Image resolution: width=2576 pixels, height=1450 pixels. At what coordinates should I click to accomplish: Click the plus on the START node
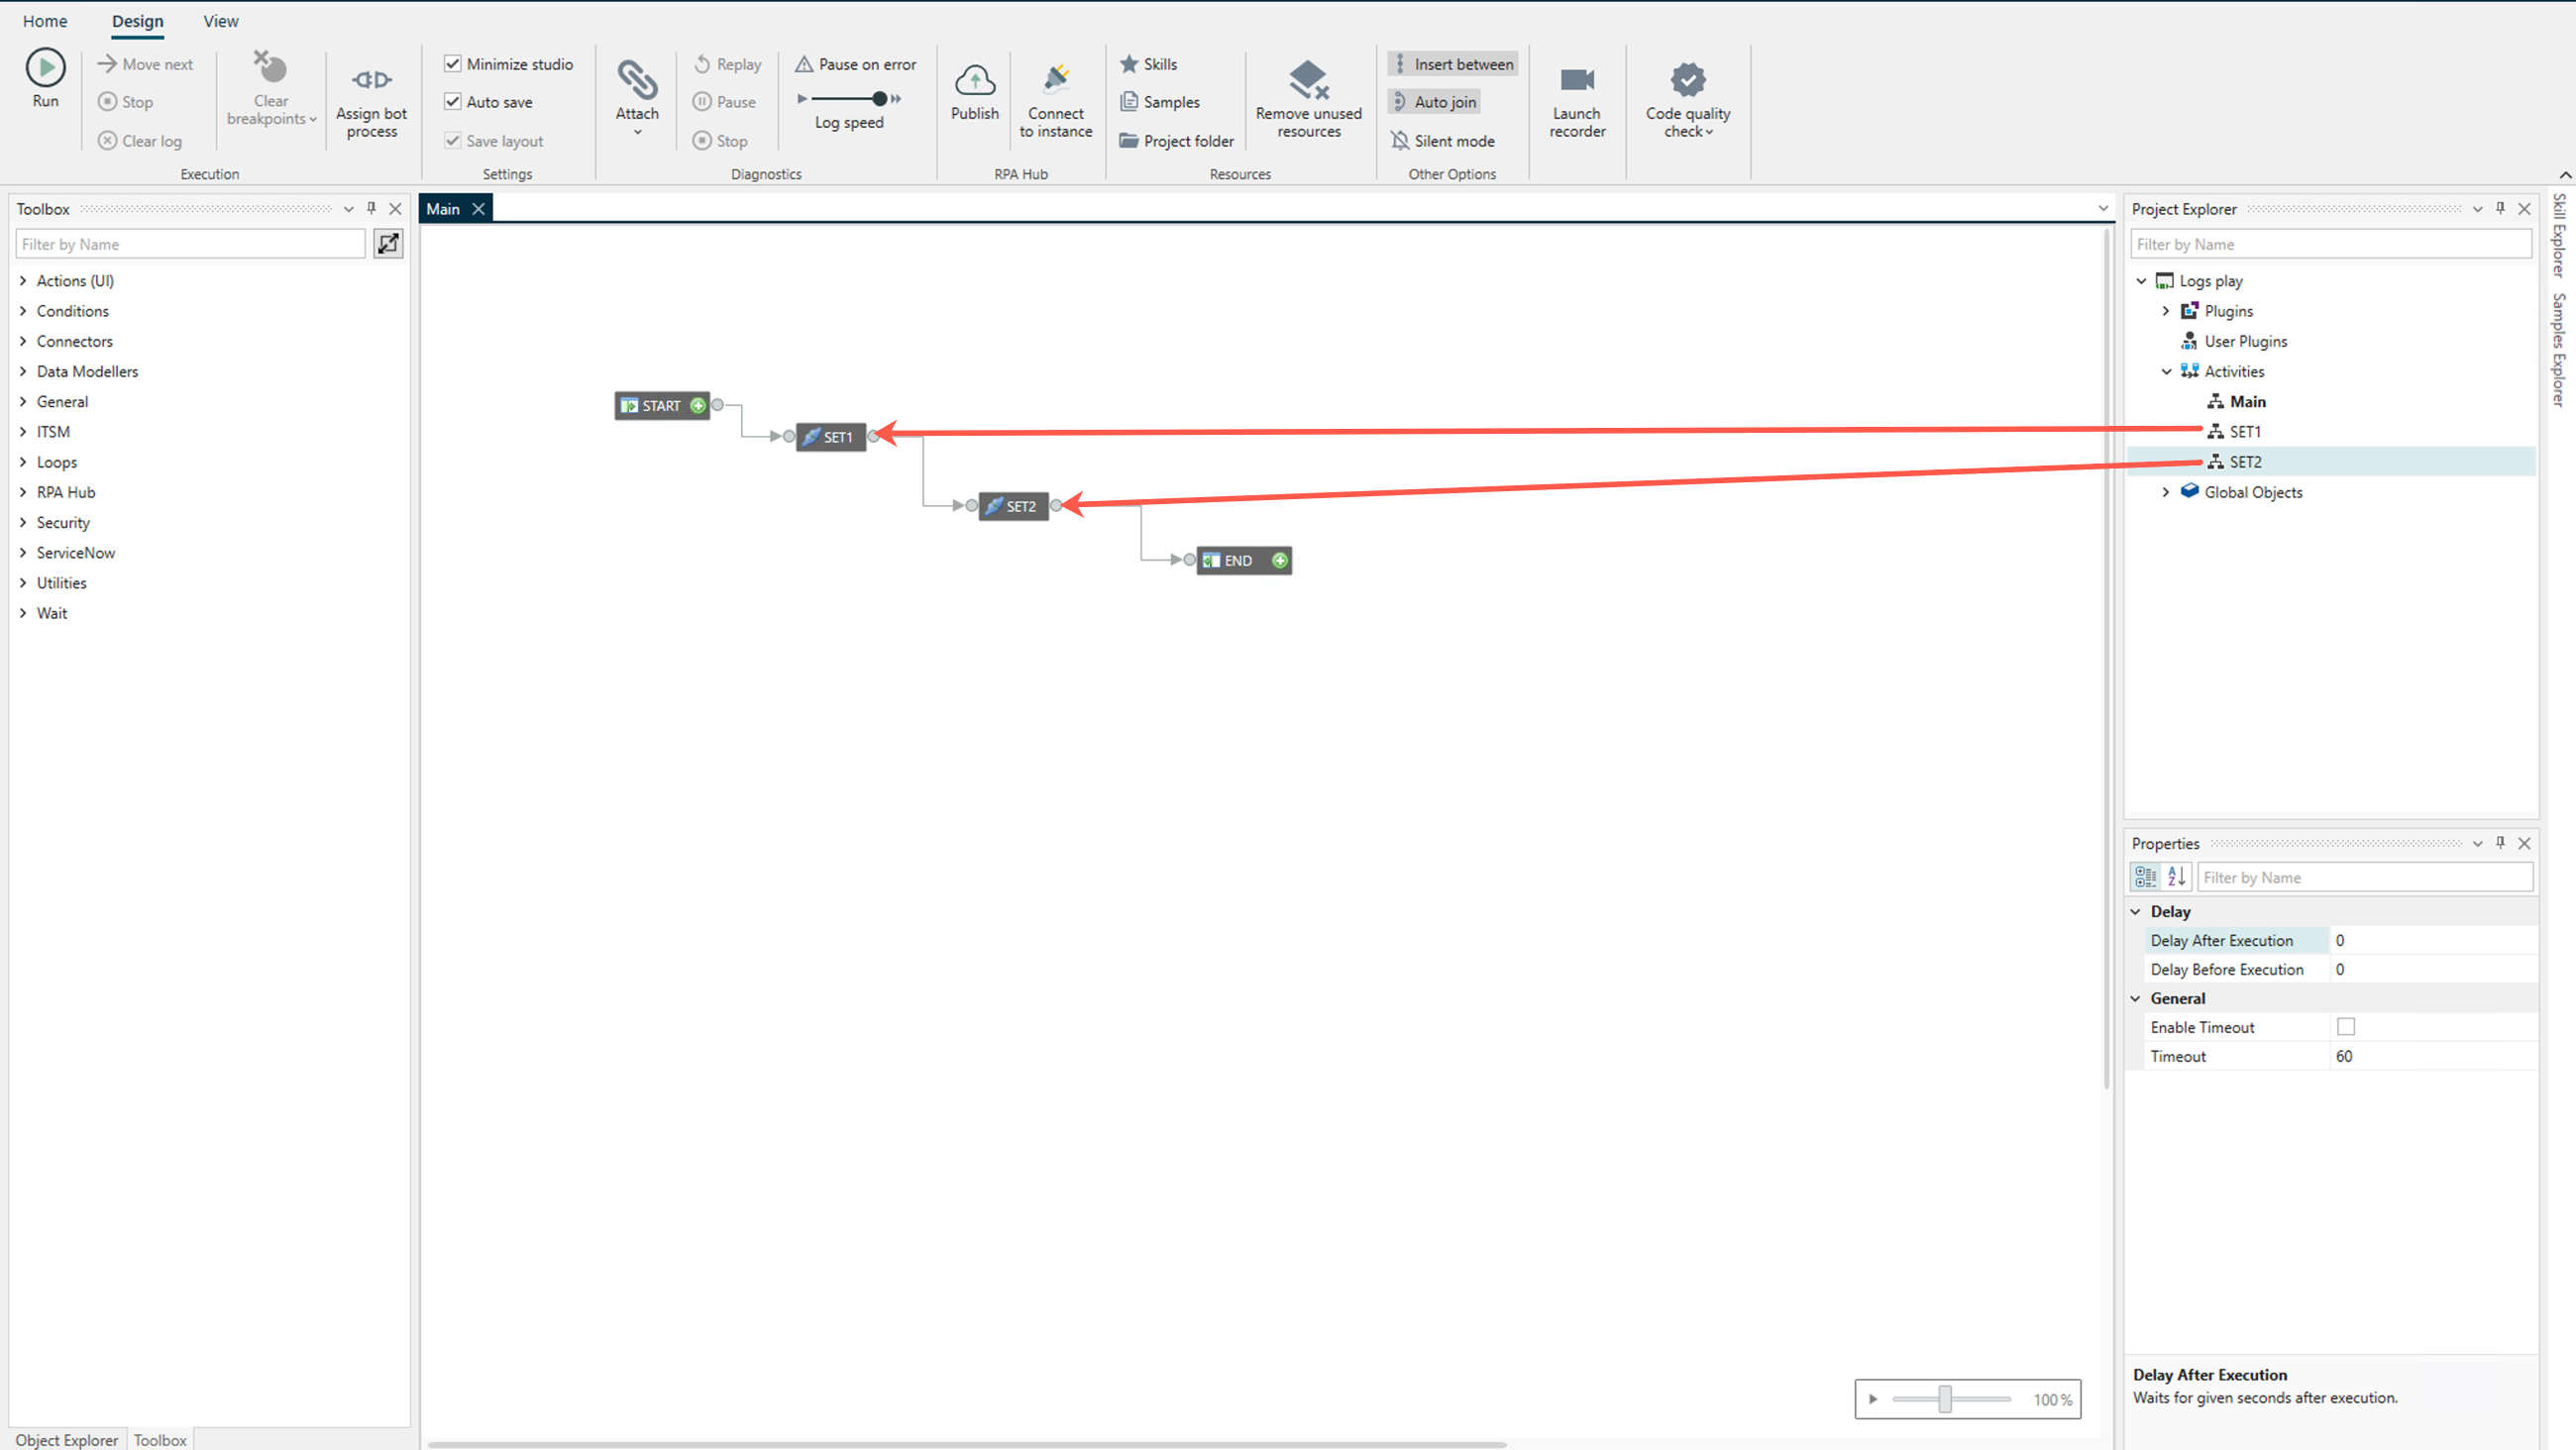click(x=698, y=405)
